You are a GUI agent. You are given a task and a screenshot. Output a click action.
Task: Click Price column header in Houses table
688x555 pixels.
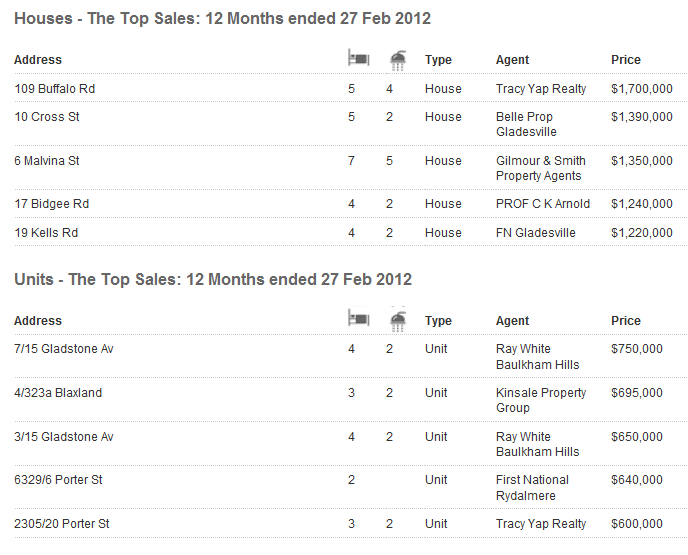[626, 60]
